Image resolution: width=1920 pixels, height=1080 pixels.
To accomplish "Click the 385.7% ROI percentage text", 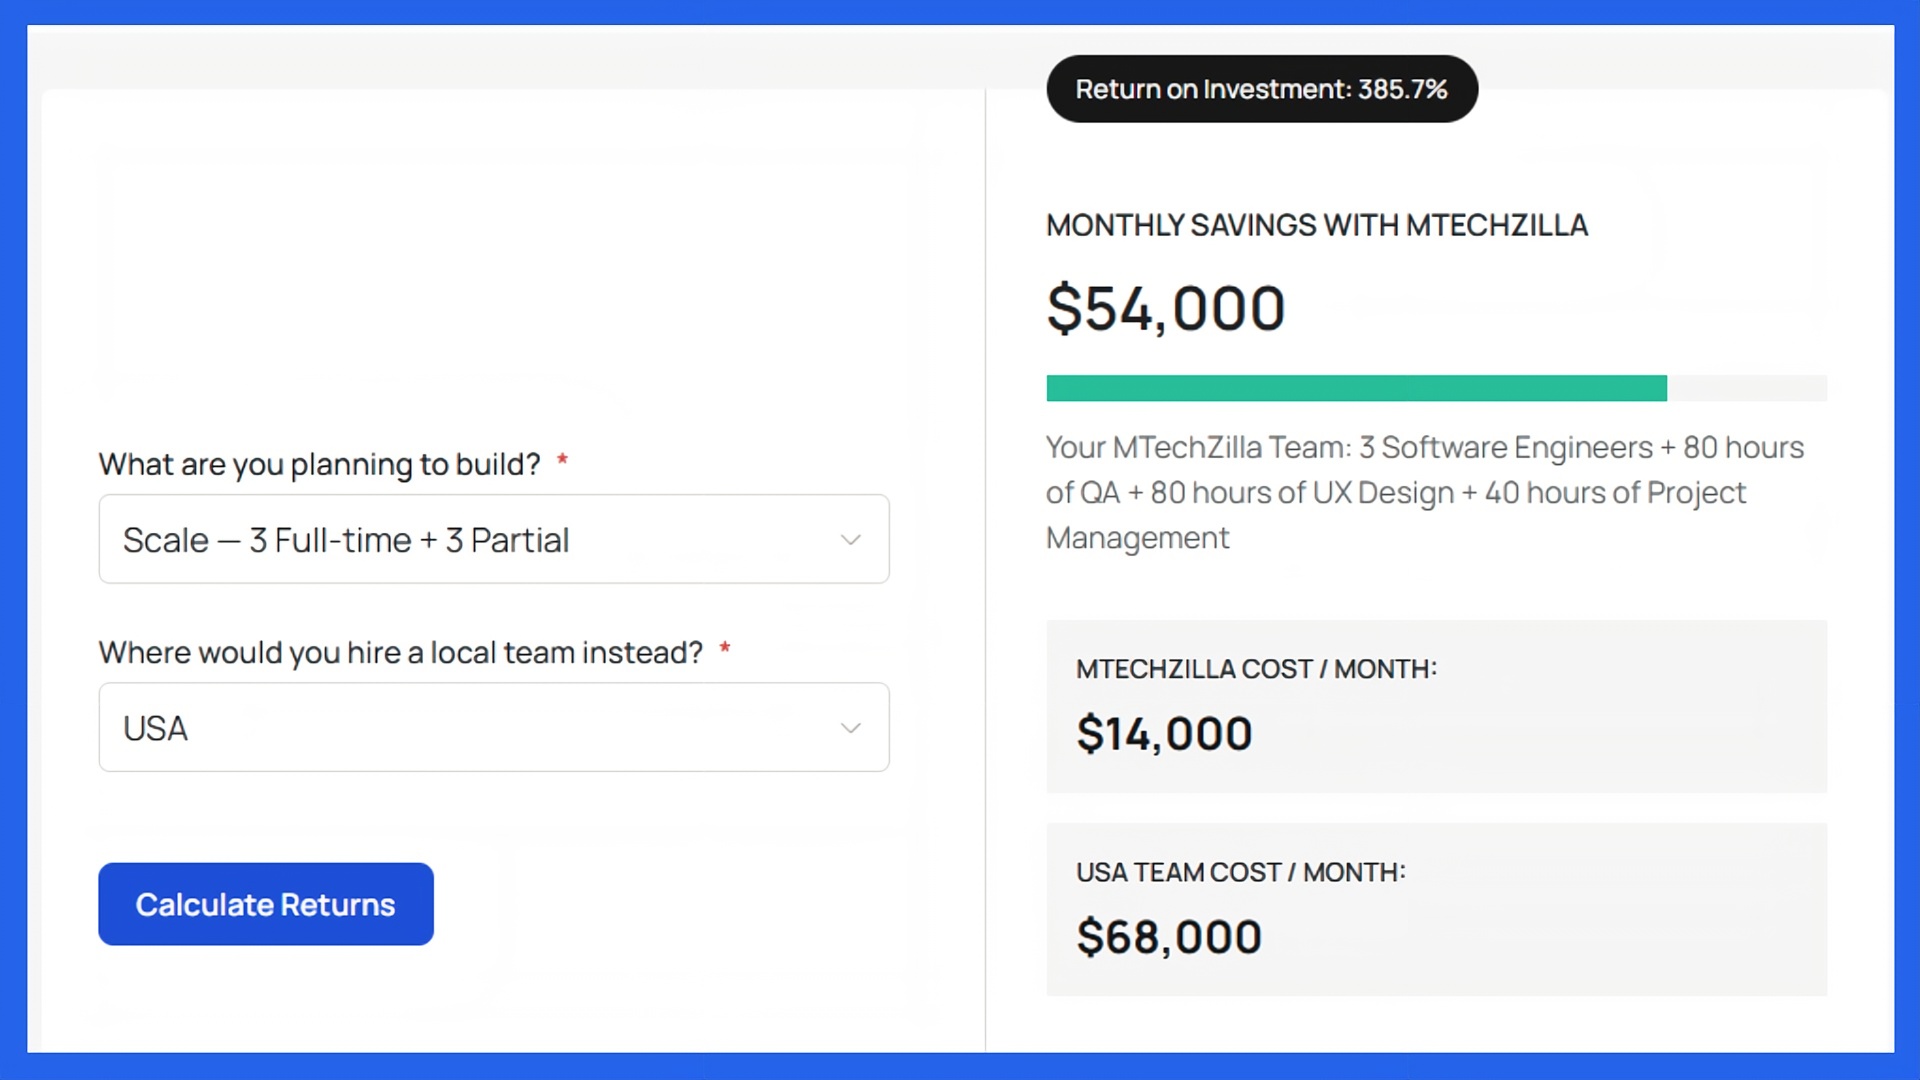I will (1402, 88).
